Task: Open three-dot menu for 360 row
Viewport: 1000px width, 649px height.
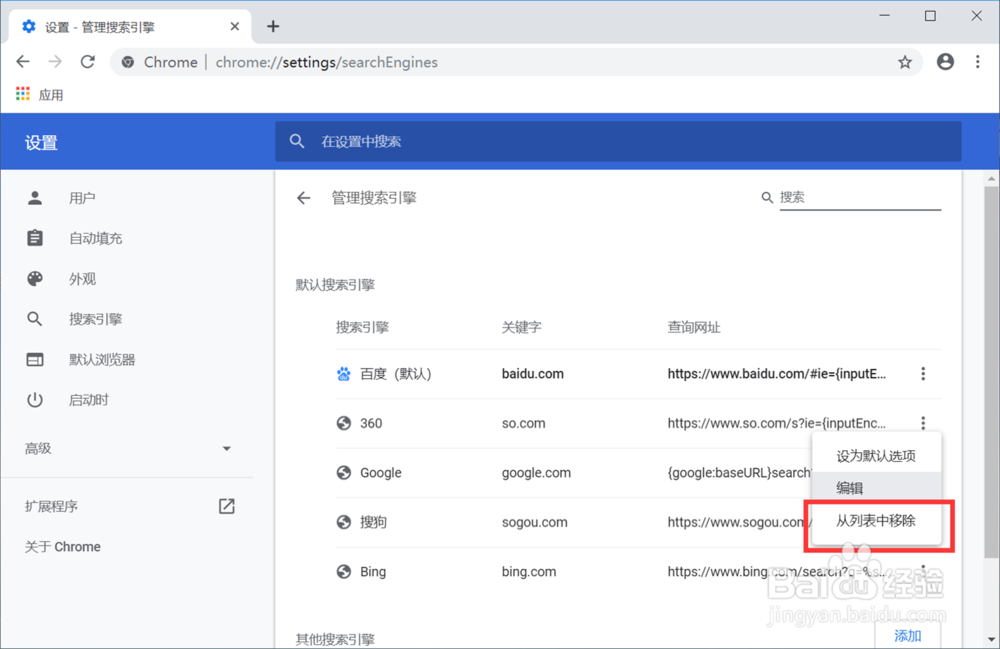Action: [923, 423]
